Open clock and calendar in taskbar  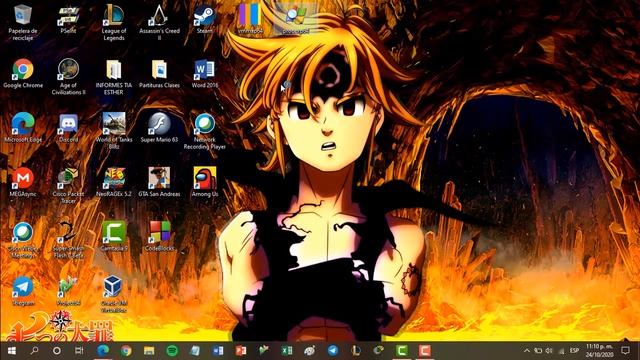[x=600, y=351]
